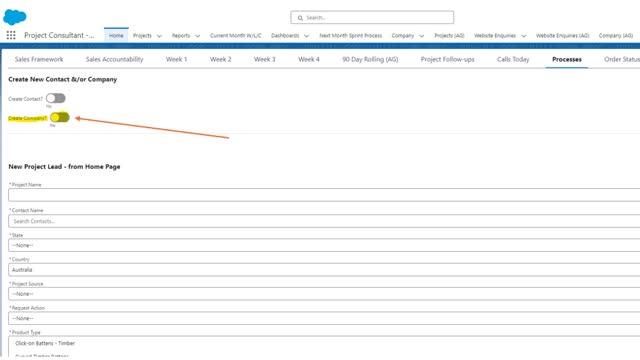Open the Website Enquiries navigation item
The height and width of the screenshot is (360, 640).
tap(495, 36)
